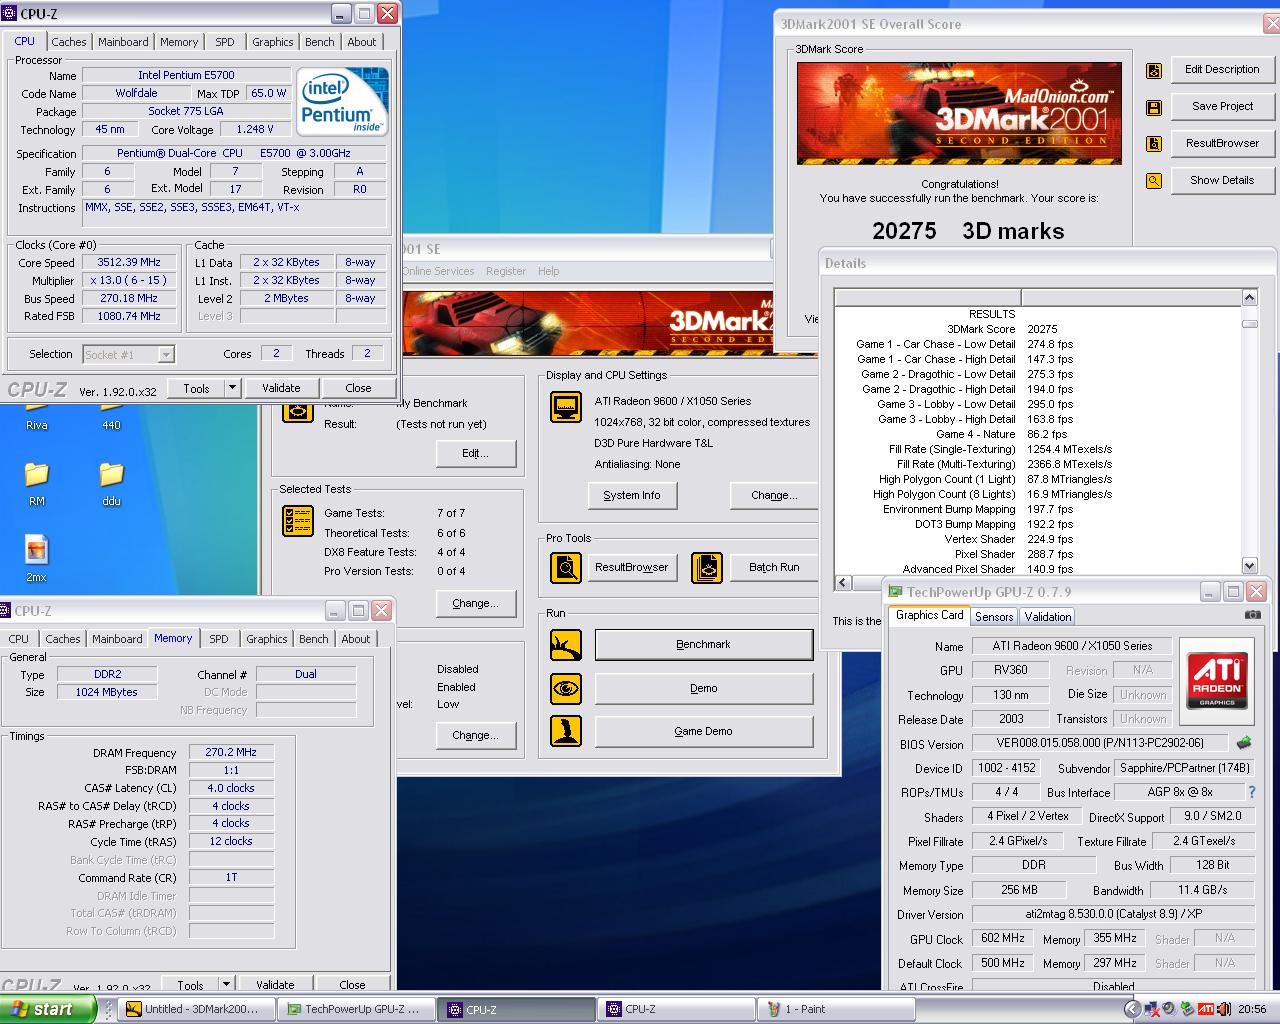Click the Show Details magnifier icon
Image resolution: width=1280 pixels, height=1024 pixels.
(x=1154, y=181)
